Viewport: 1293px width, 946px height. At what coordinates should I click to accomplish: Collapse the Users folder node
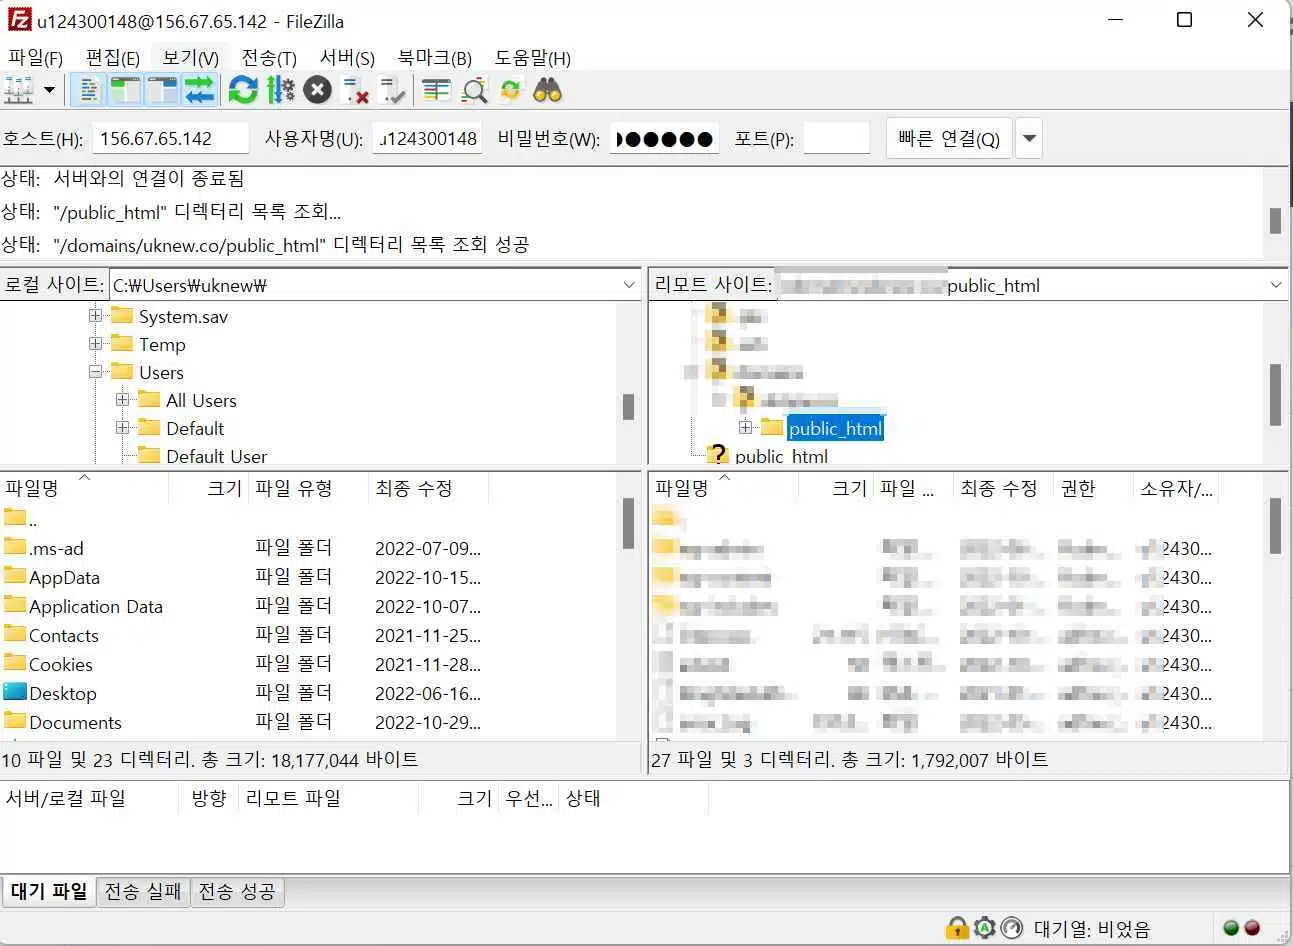(96, 372)
